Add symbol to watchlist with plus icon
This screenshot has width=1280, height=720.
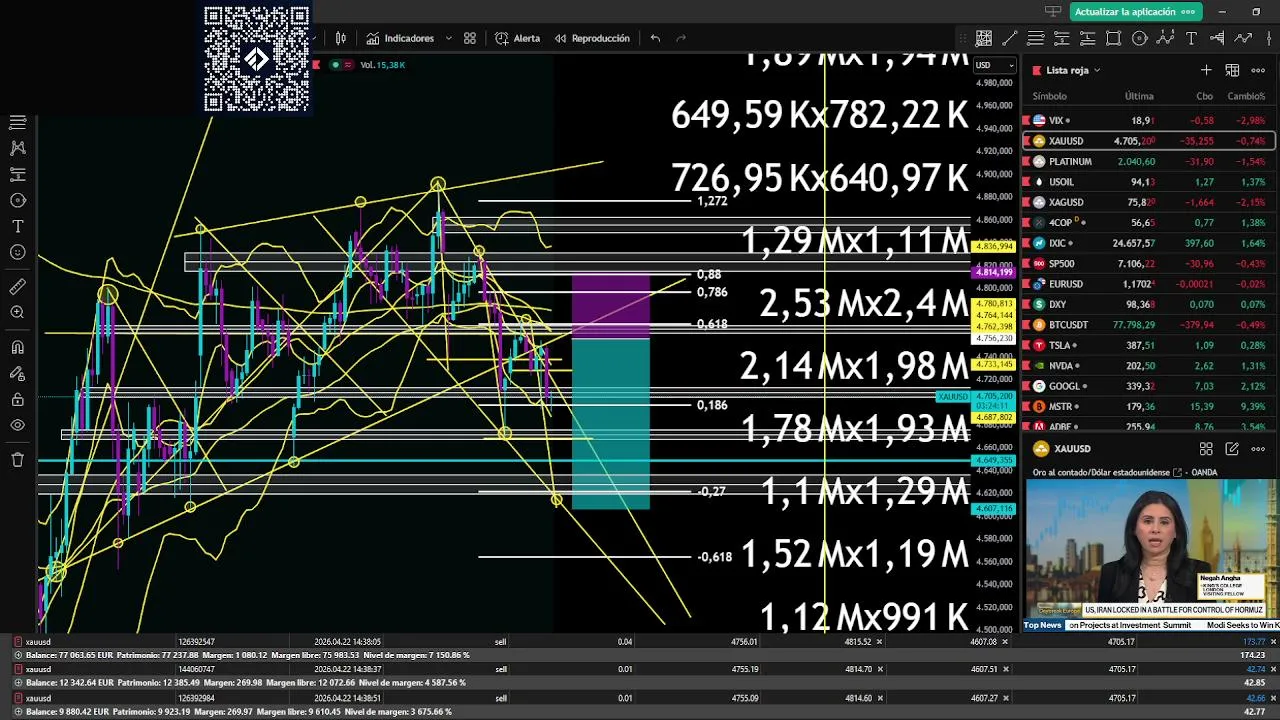1206,70
